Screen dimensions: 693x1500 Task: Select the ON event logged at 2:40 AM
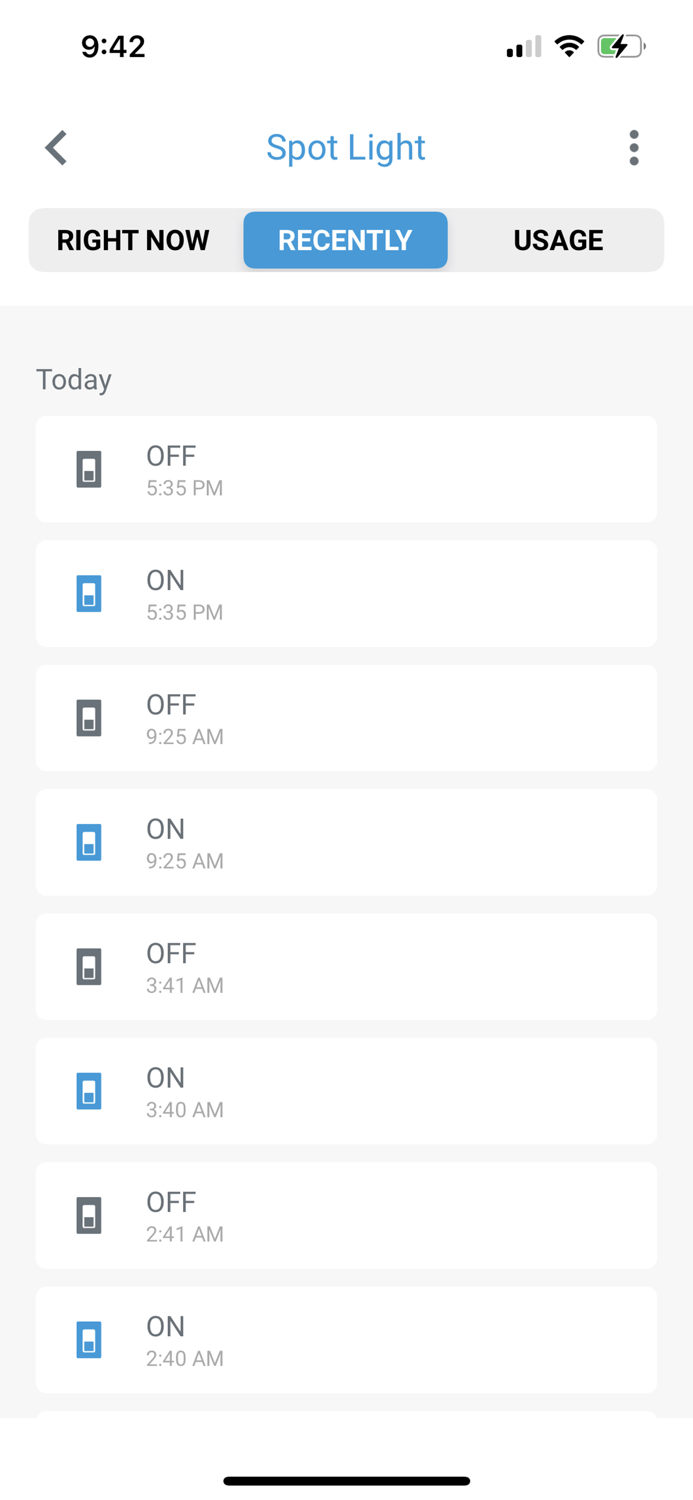(x=345, y=1340)
